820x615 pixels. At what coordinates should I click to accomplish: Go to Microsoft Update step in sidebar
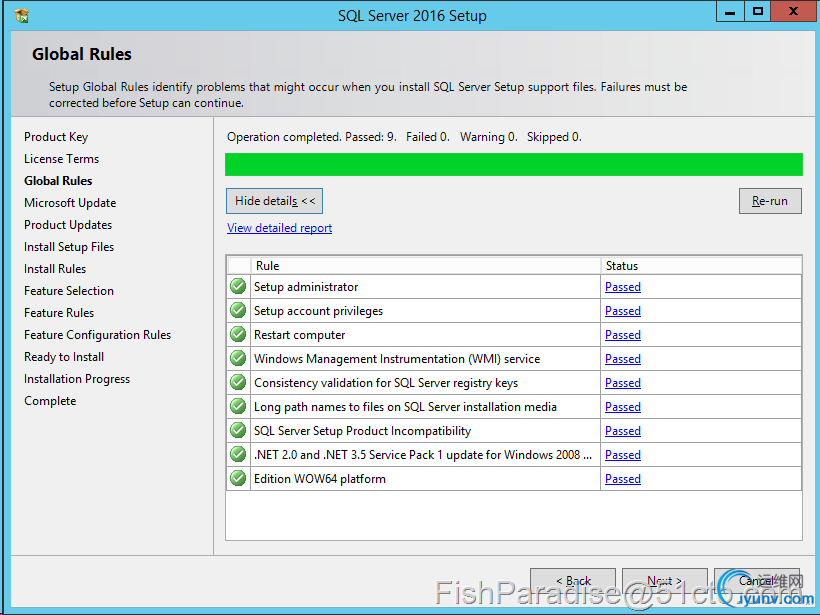pos(70,203)
